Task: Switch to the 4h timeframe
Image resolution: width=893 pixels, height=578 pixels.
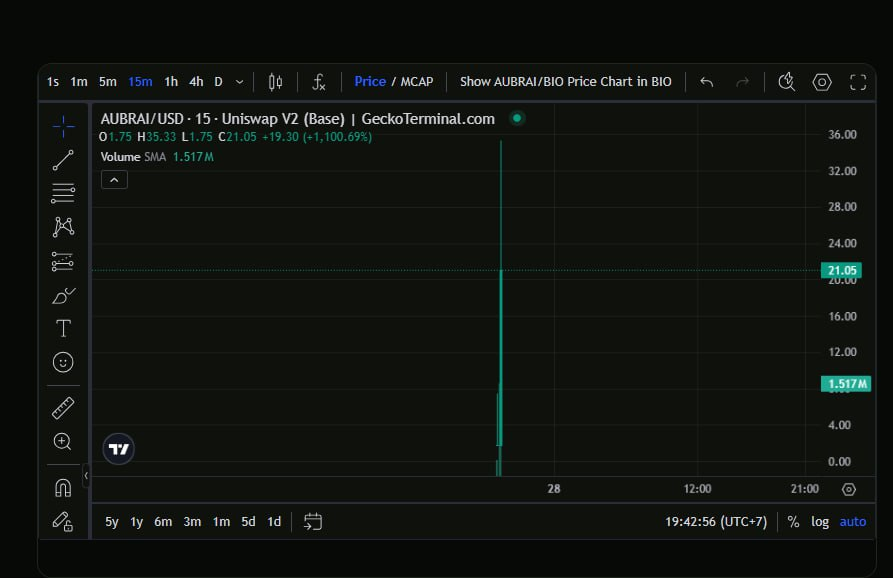Action: coord(196,82)
